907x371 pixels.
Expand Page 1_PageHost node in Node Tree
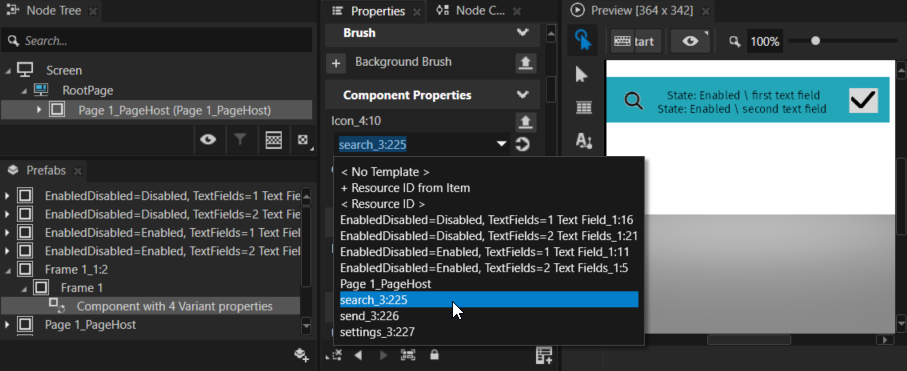[x=39, y=110]
